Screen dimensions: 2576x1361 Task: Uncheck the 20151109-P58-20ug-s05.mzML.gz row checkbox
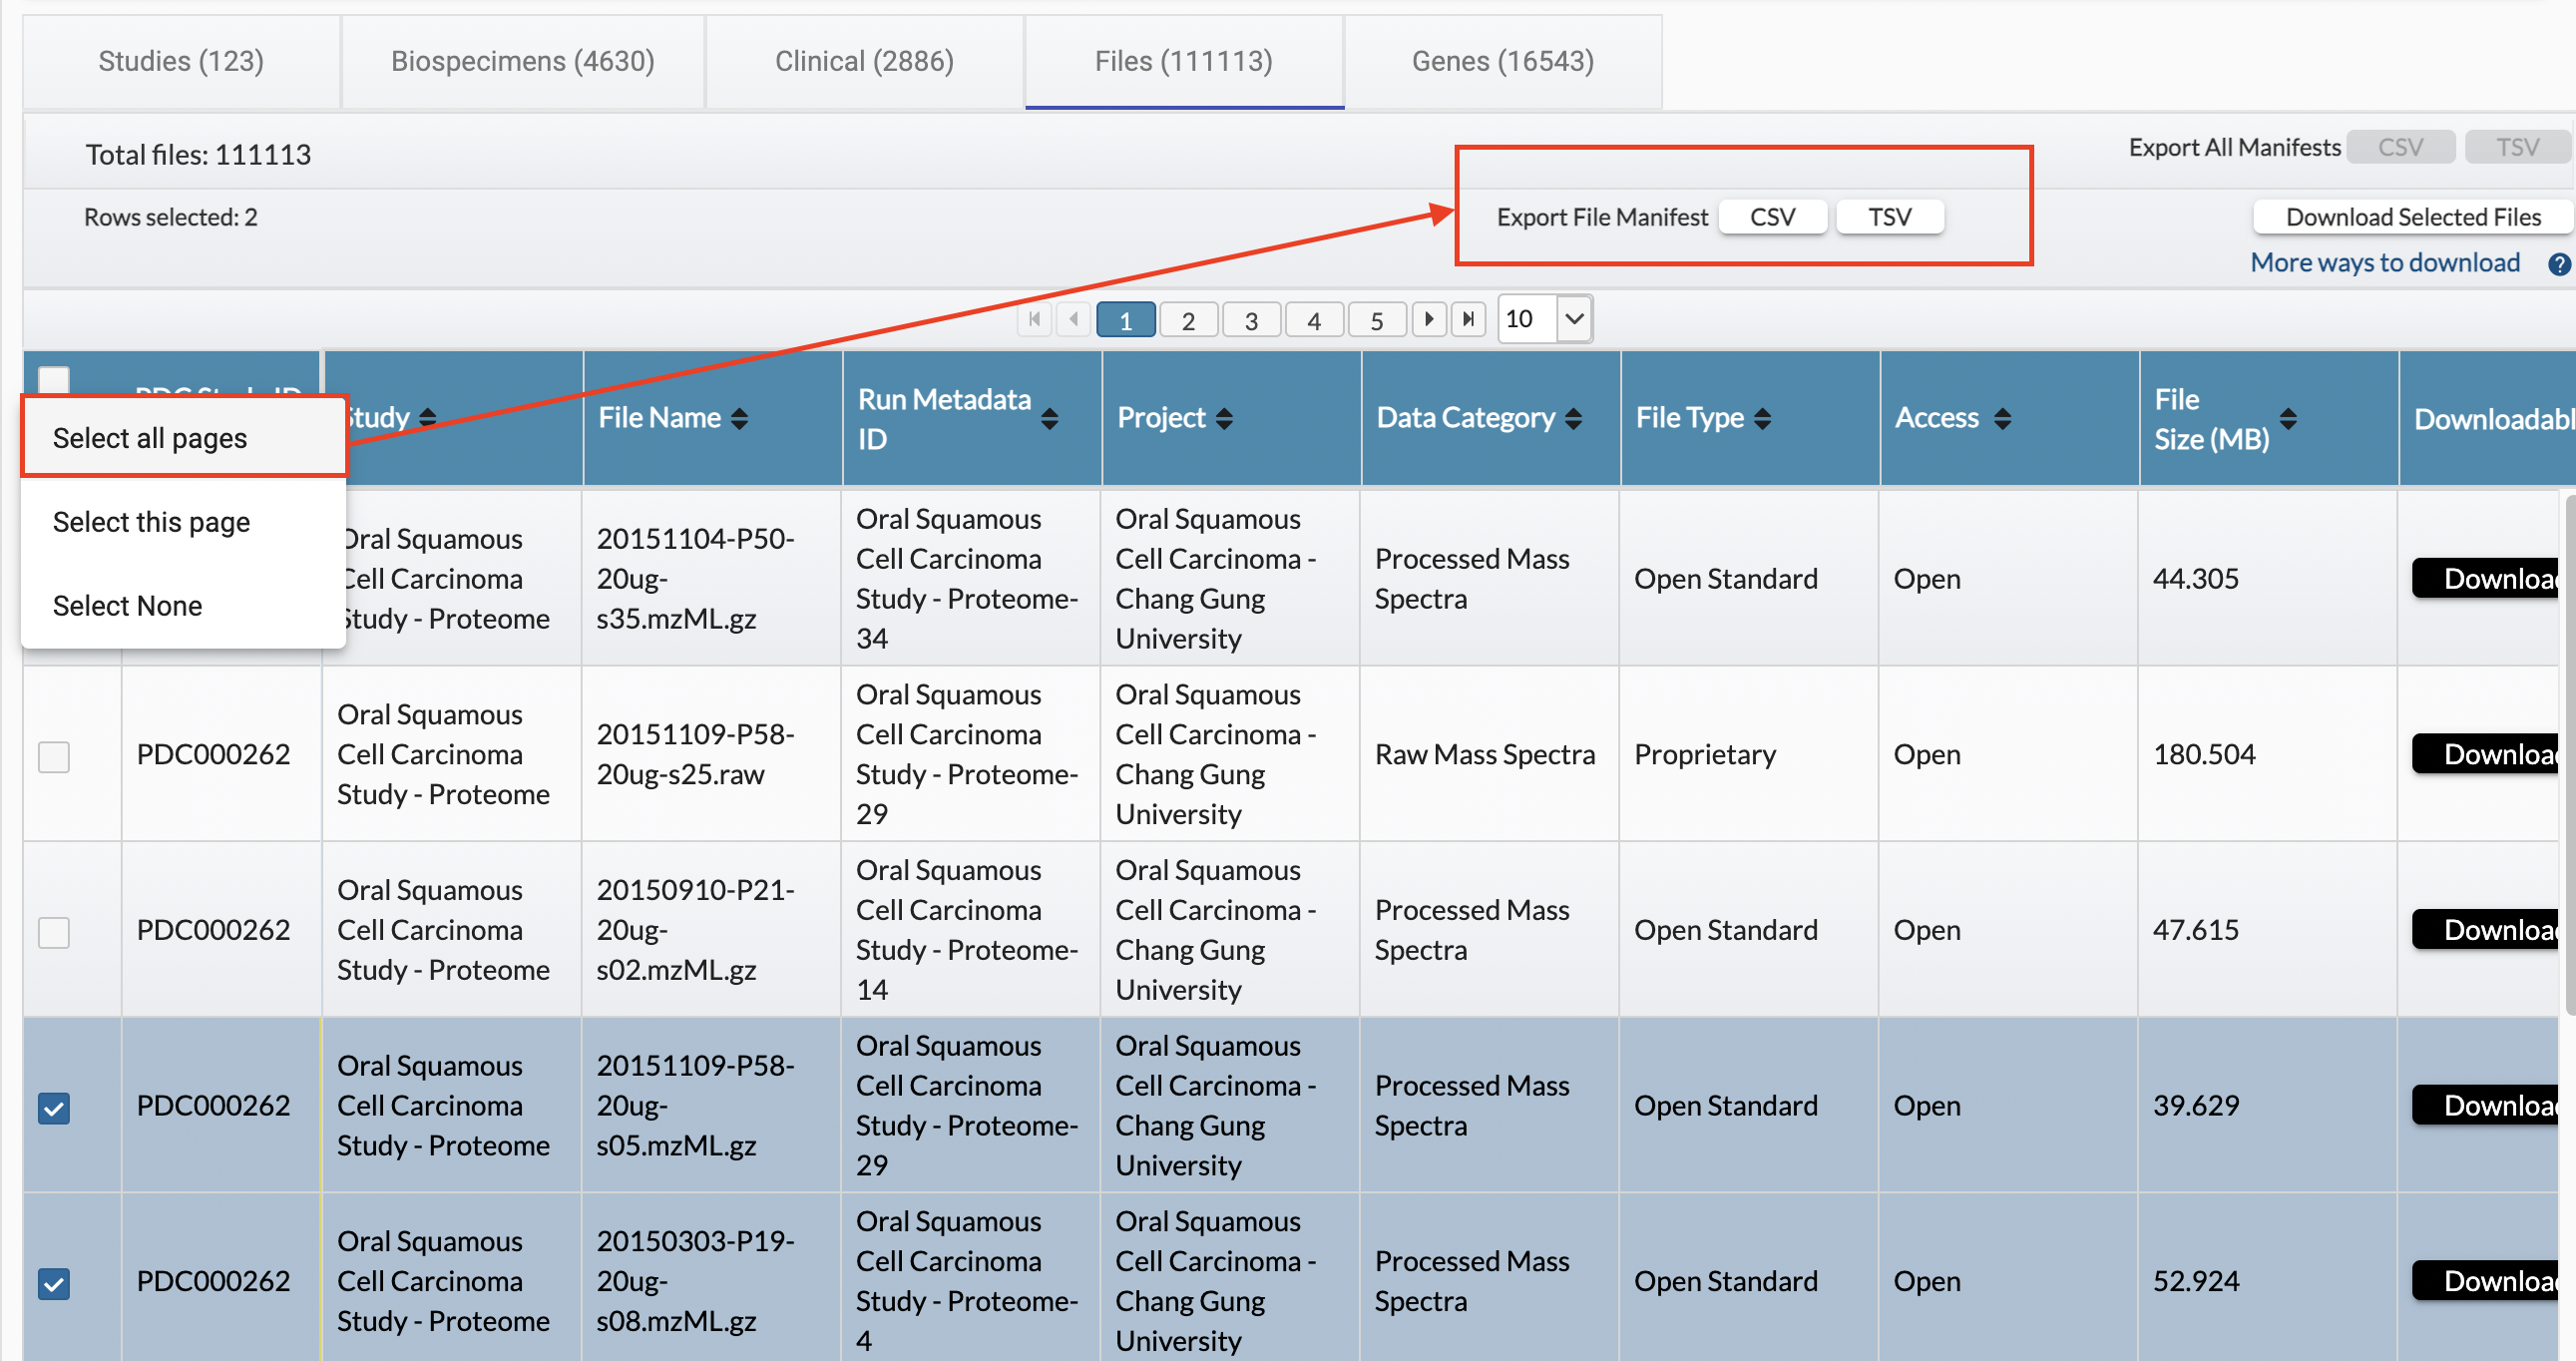[x=54, y=1107]
